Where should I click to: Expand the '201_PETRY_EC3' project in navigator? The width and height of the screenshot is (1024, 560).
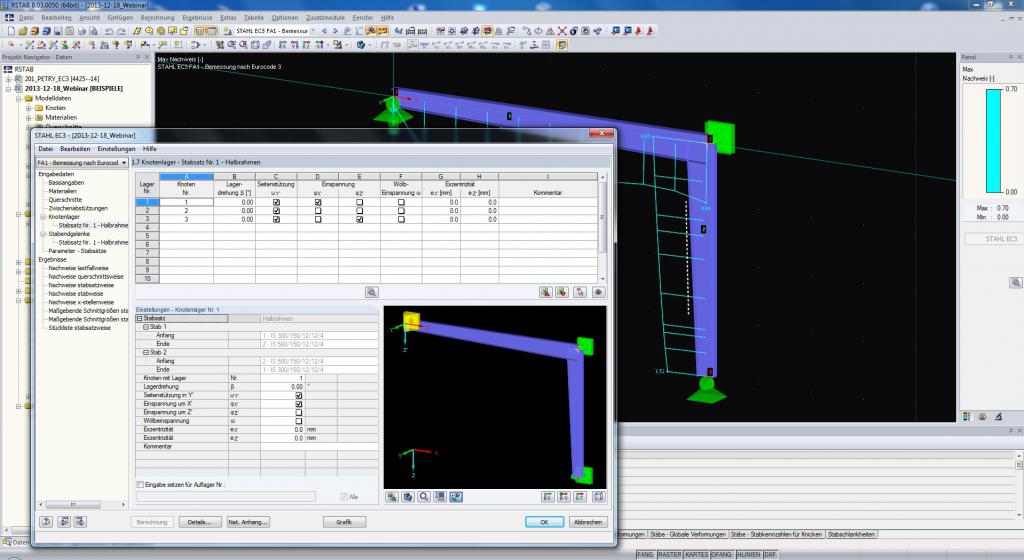8,78
